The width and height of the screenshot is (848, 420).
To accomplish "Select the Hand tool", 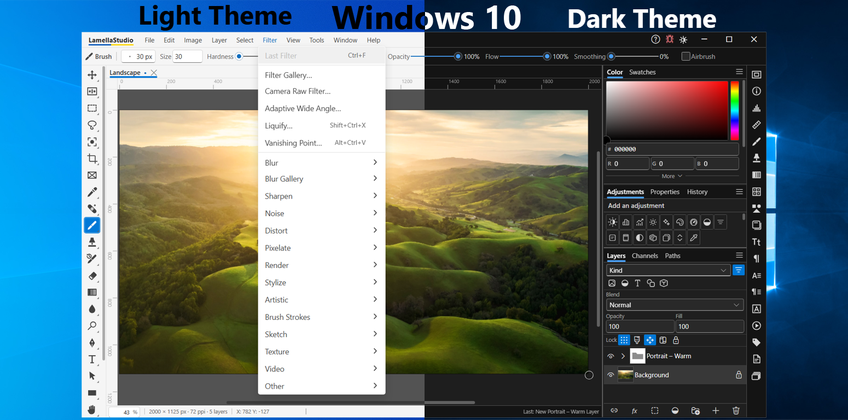I will coord(92,409).
